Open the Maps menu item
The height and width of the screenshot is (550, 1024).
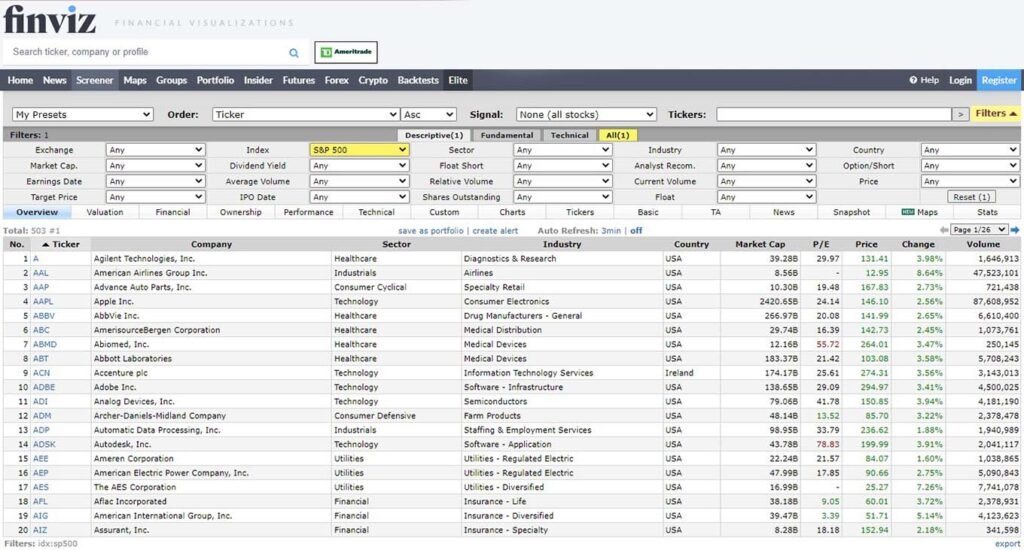(x=135, y=80)
